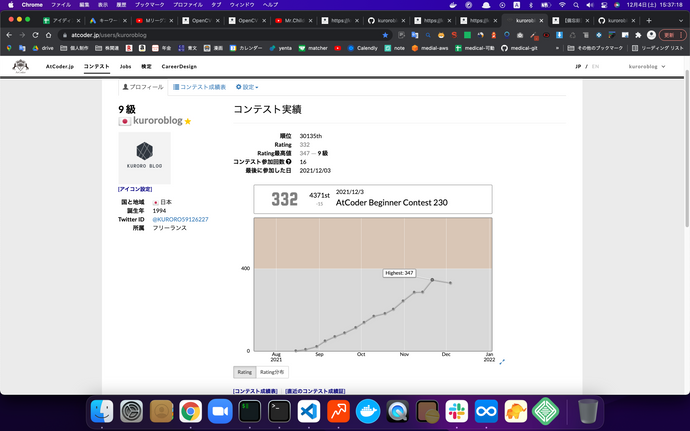Open Finder from the dock

tap(102, 412)
